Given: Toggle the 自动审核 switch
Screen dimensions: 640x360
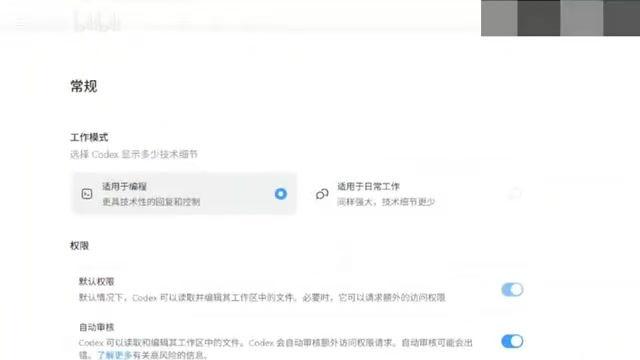Looking at the screenshot, I should pyautogui.click(x=512, y=341).
